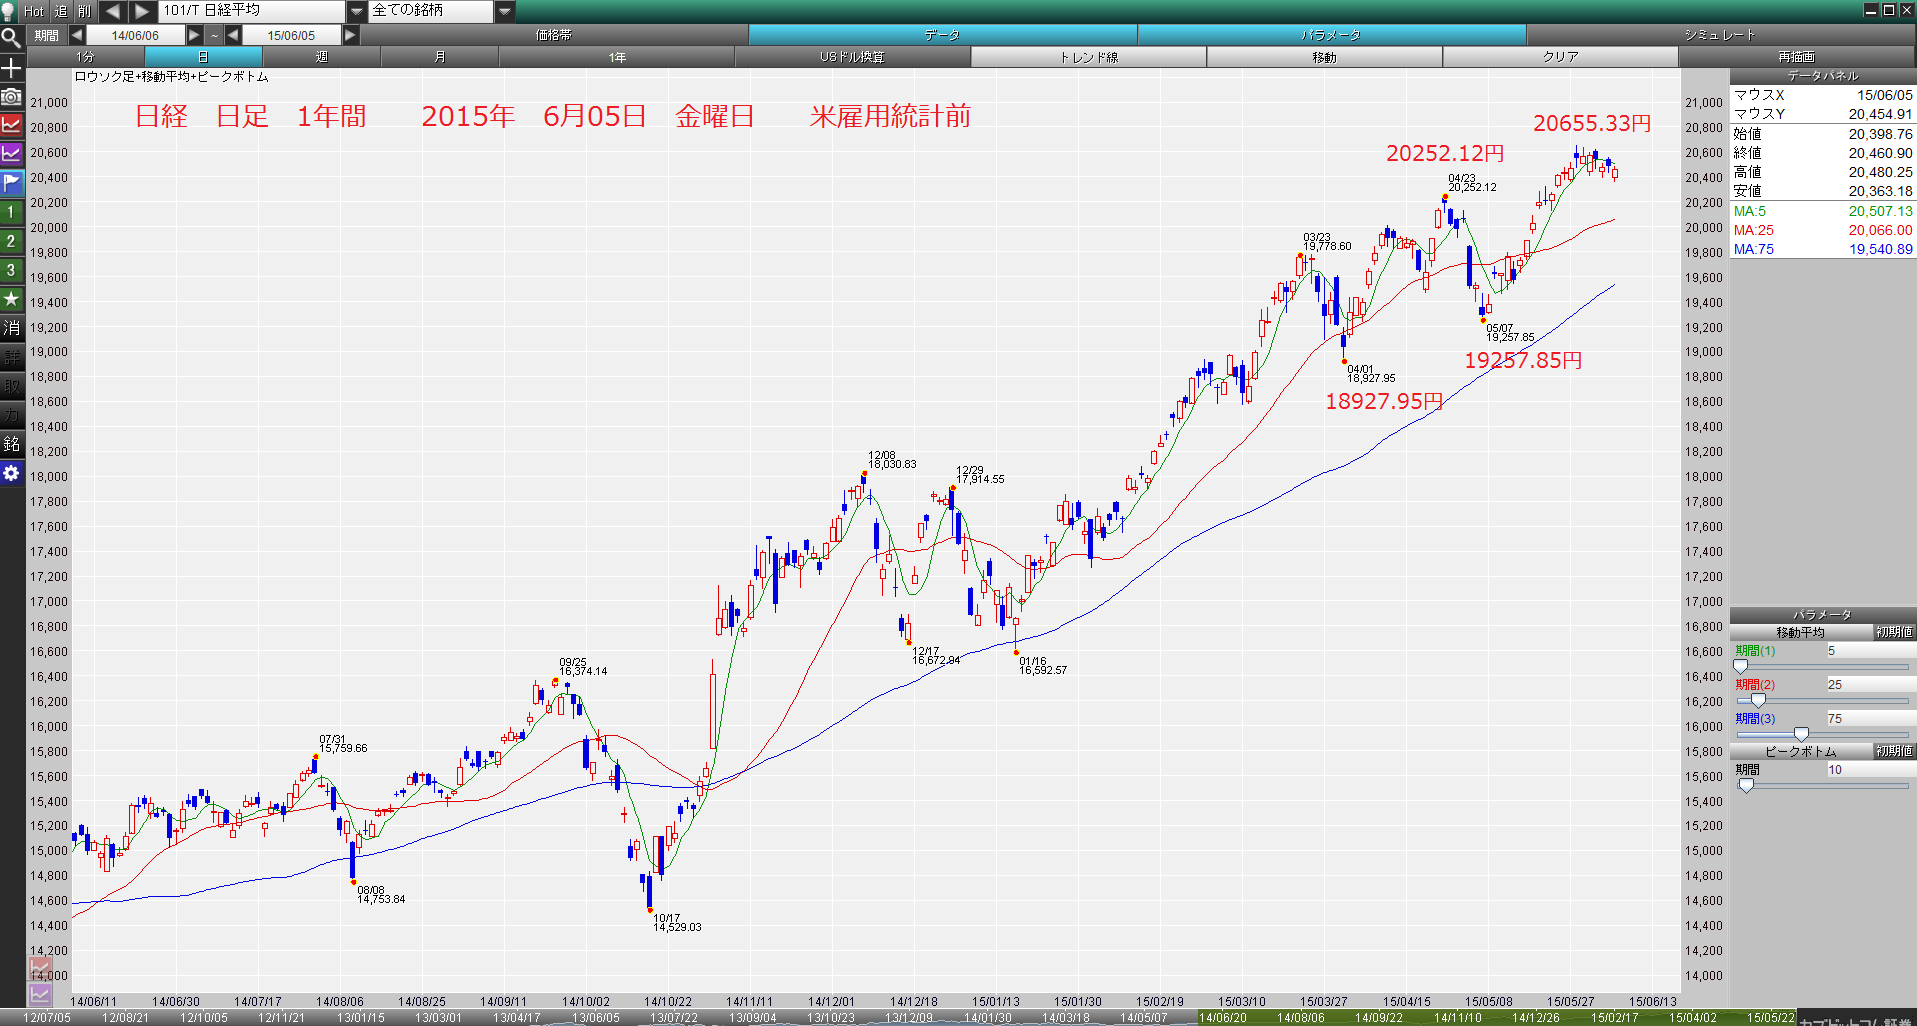The height and width of the screenshot is (1026, 1917).
Task: Reset ピークボトム with 初期値 button
Action: [x=1894, y=751]
